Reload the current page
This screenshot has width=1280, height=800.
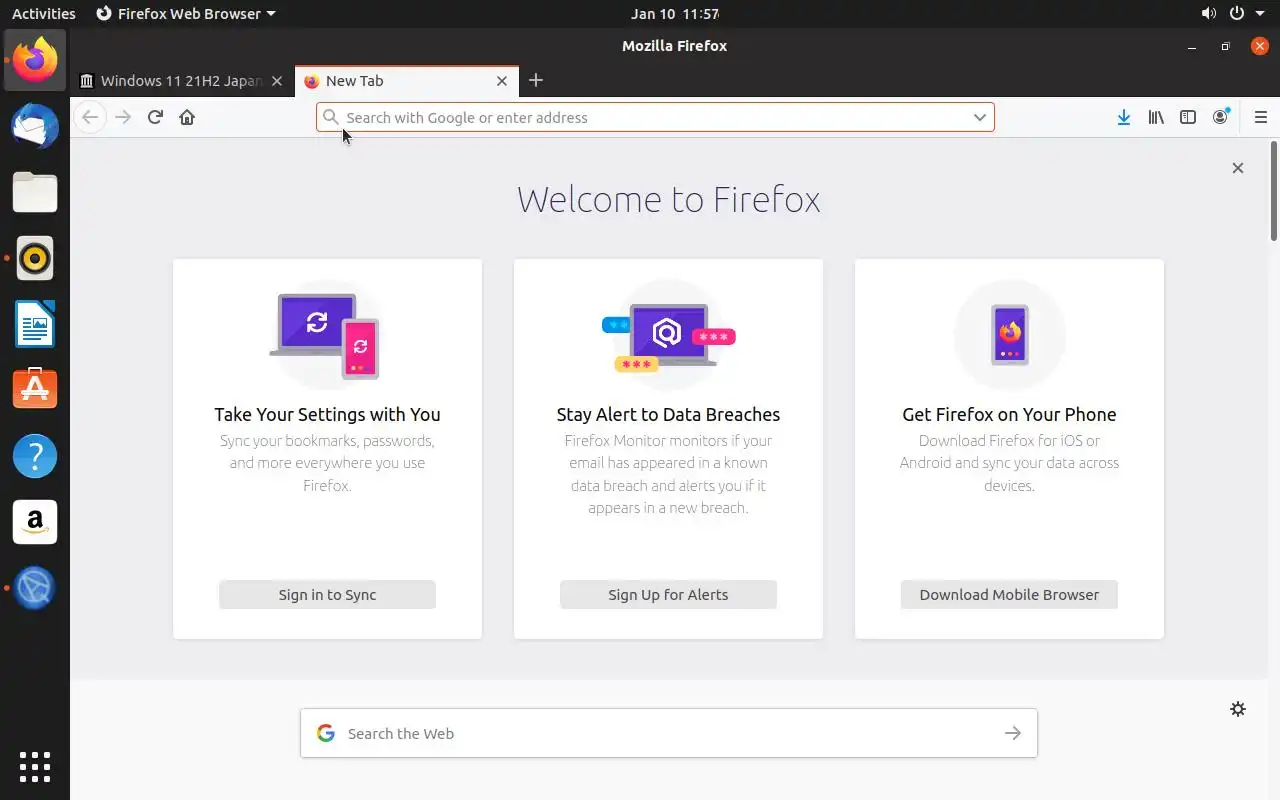[155, 117]
